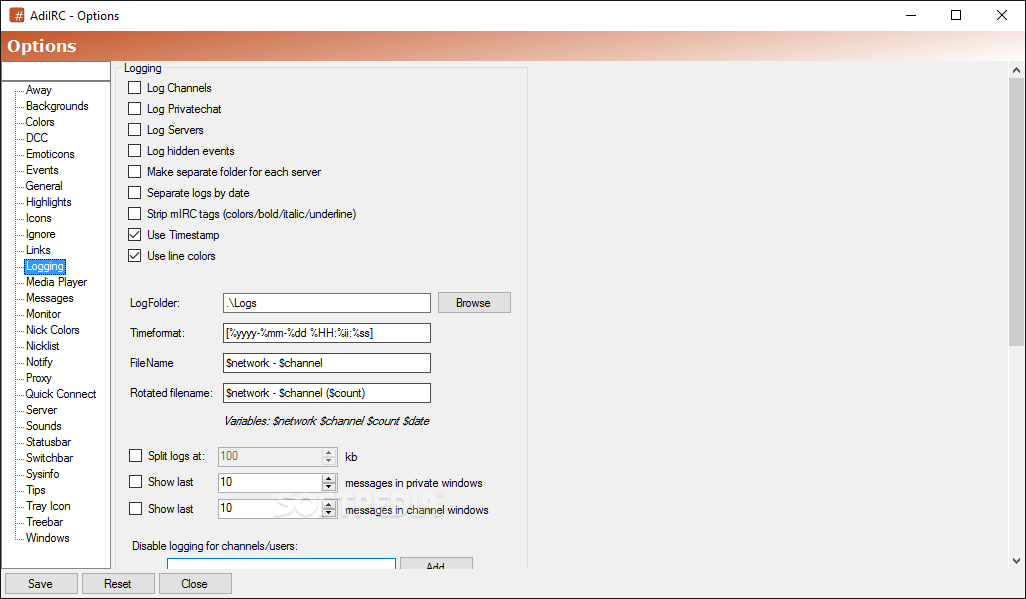This screenshot has width=1026, height=599.
Task: Click the Rotated filename input field
Action: (x=327, y=393)
